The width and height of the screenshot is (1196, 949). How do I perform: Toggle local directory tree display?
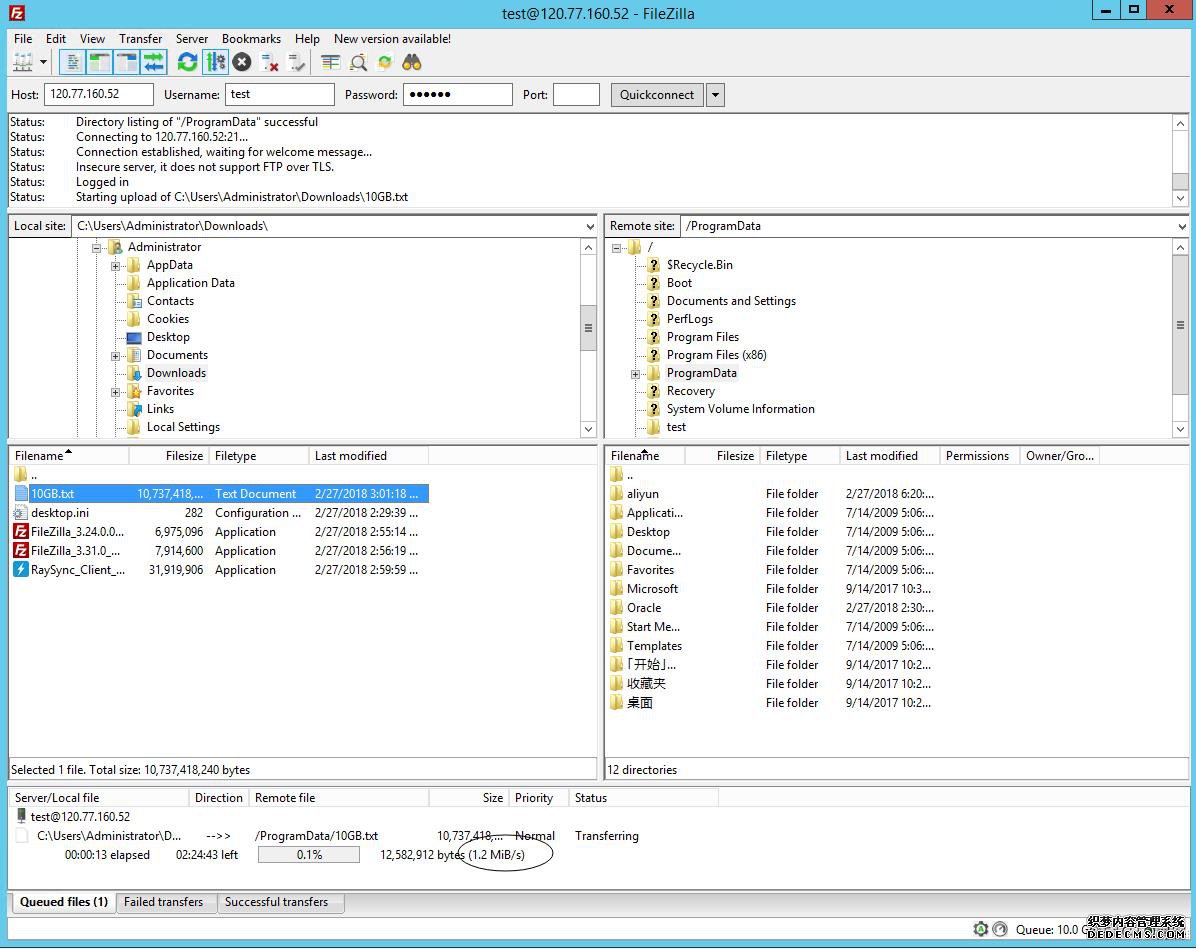point(99,63)
